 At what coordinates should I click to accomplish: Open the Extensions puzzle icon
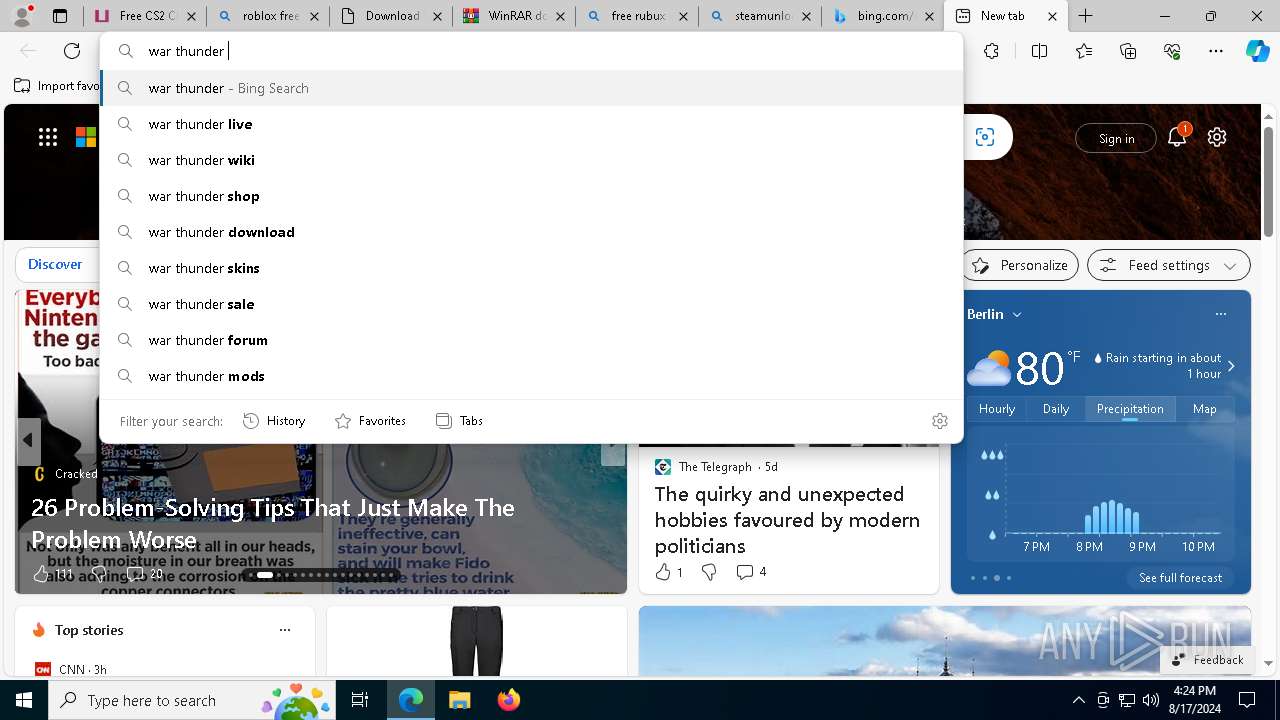tap(991, 51)
